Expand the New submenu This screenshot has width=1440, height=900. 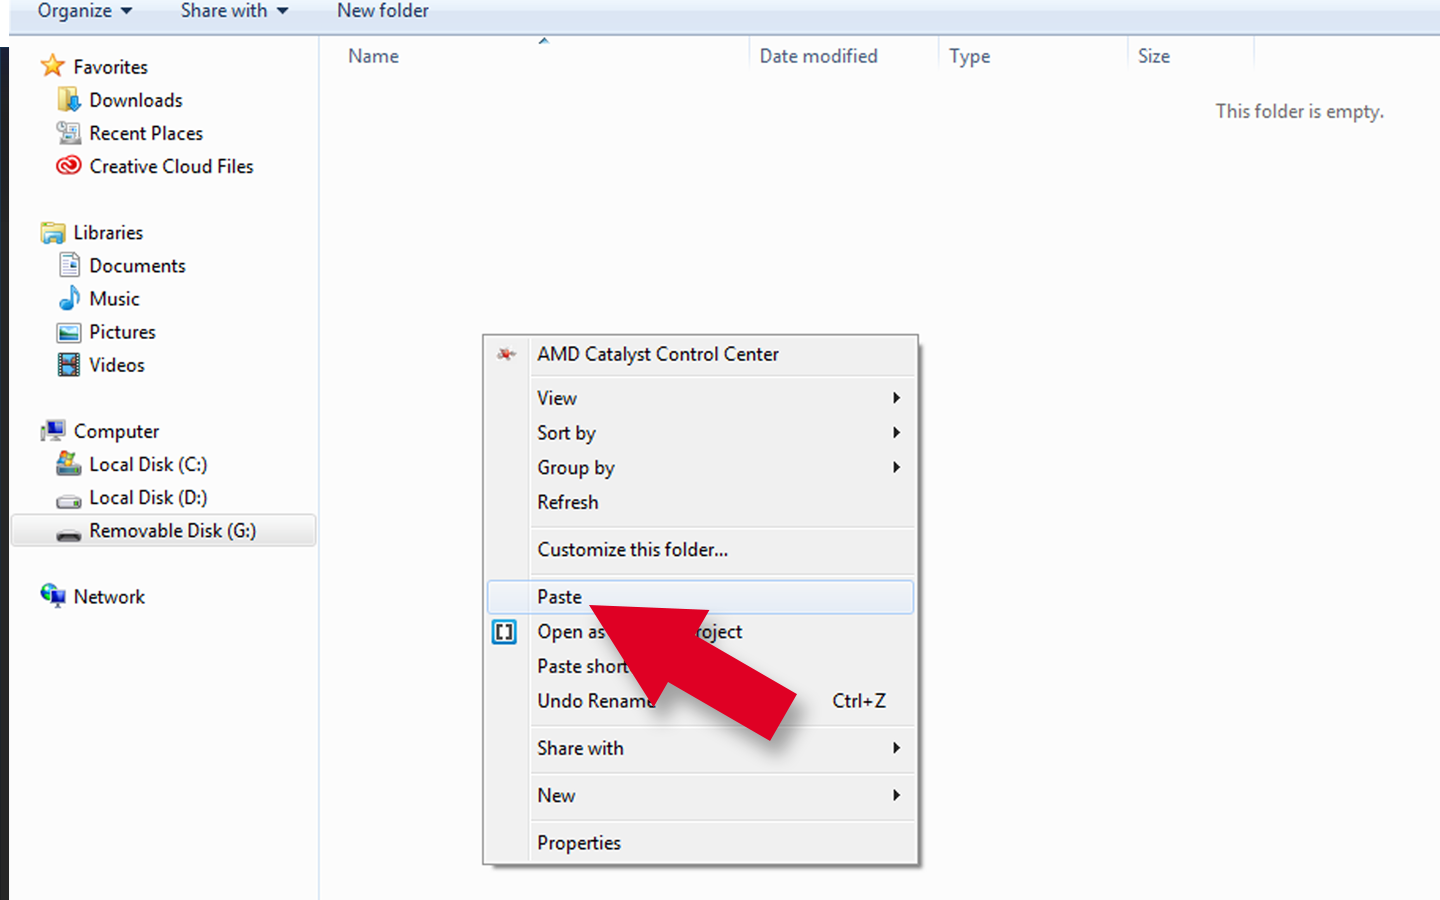coord(700,796)
